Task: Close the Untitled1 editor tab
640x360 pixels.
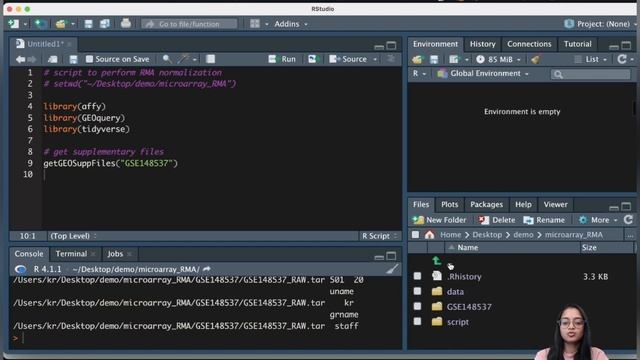Action: 69,44
